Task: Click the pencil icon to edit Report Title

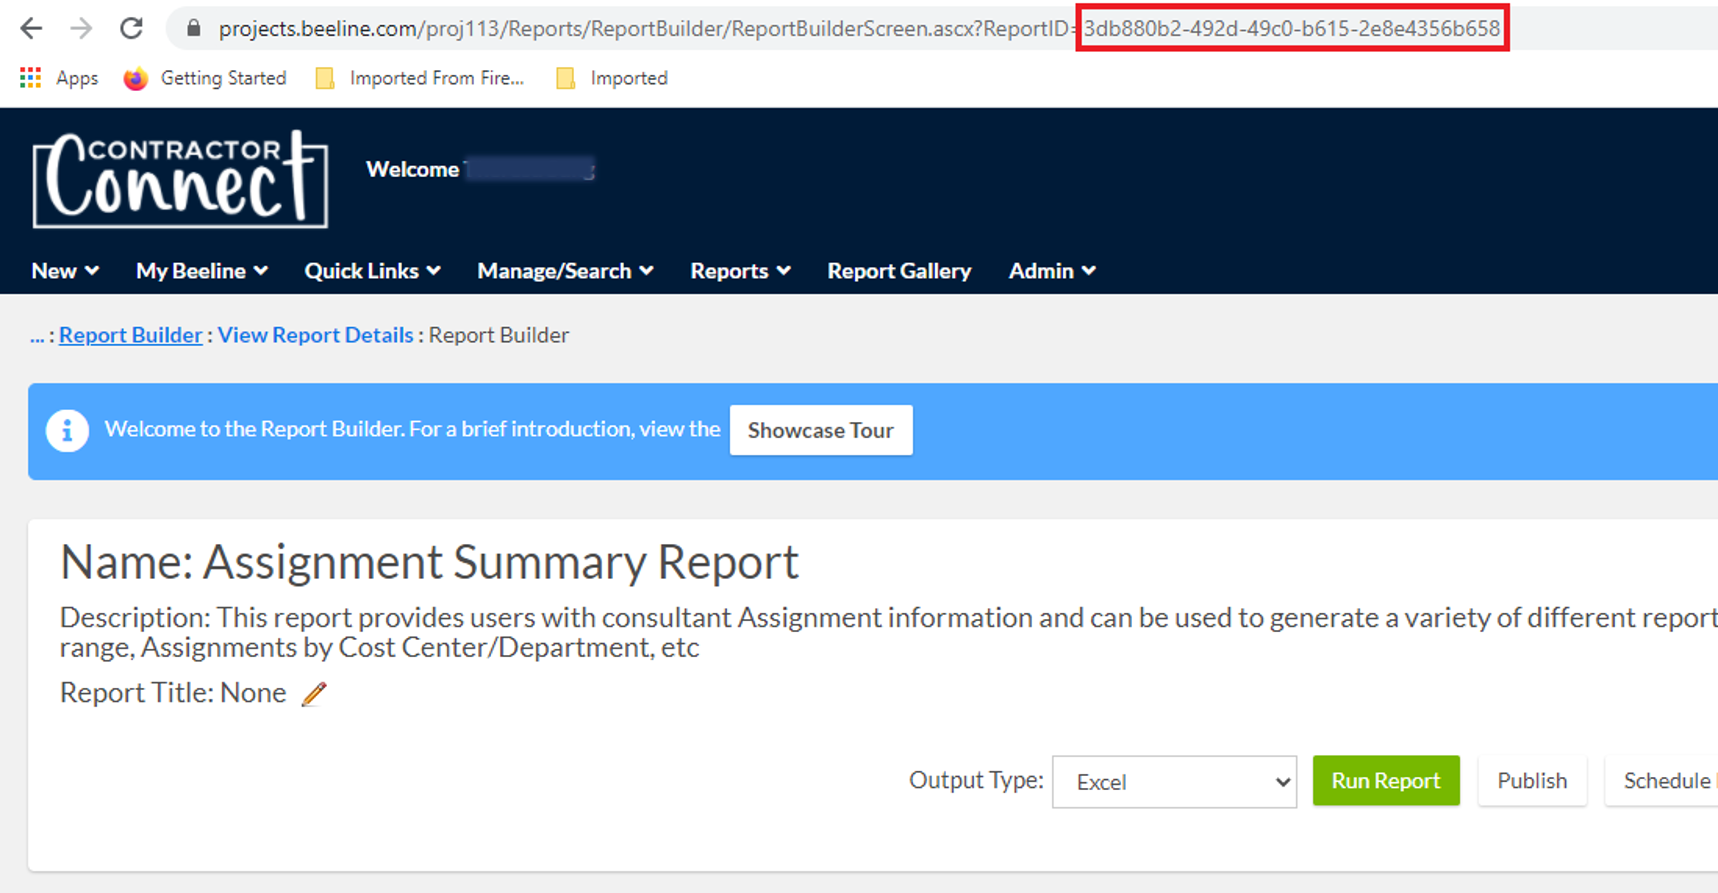Action: click(x=314, y=693)
